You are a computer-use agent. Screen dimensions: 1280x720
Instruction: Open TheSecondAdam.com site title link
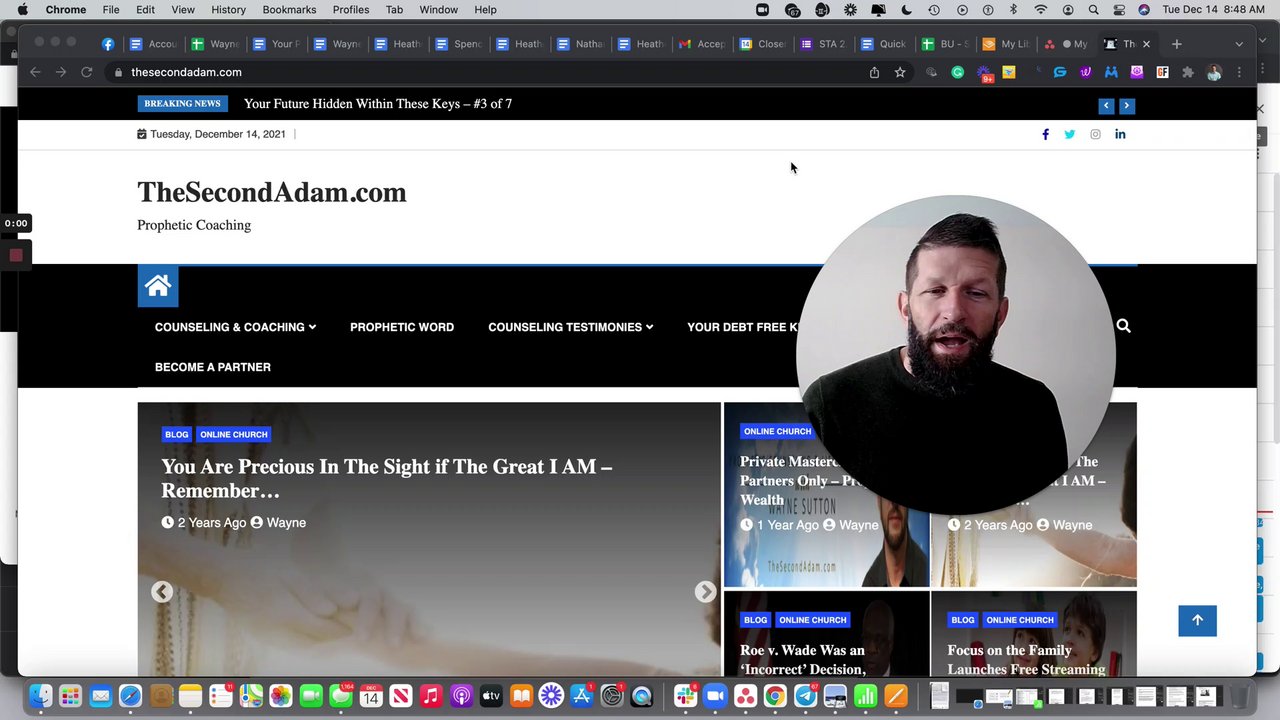(x=272, y=192)
